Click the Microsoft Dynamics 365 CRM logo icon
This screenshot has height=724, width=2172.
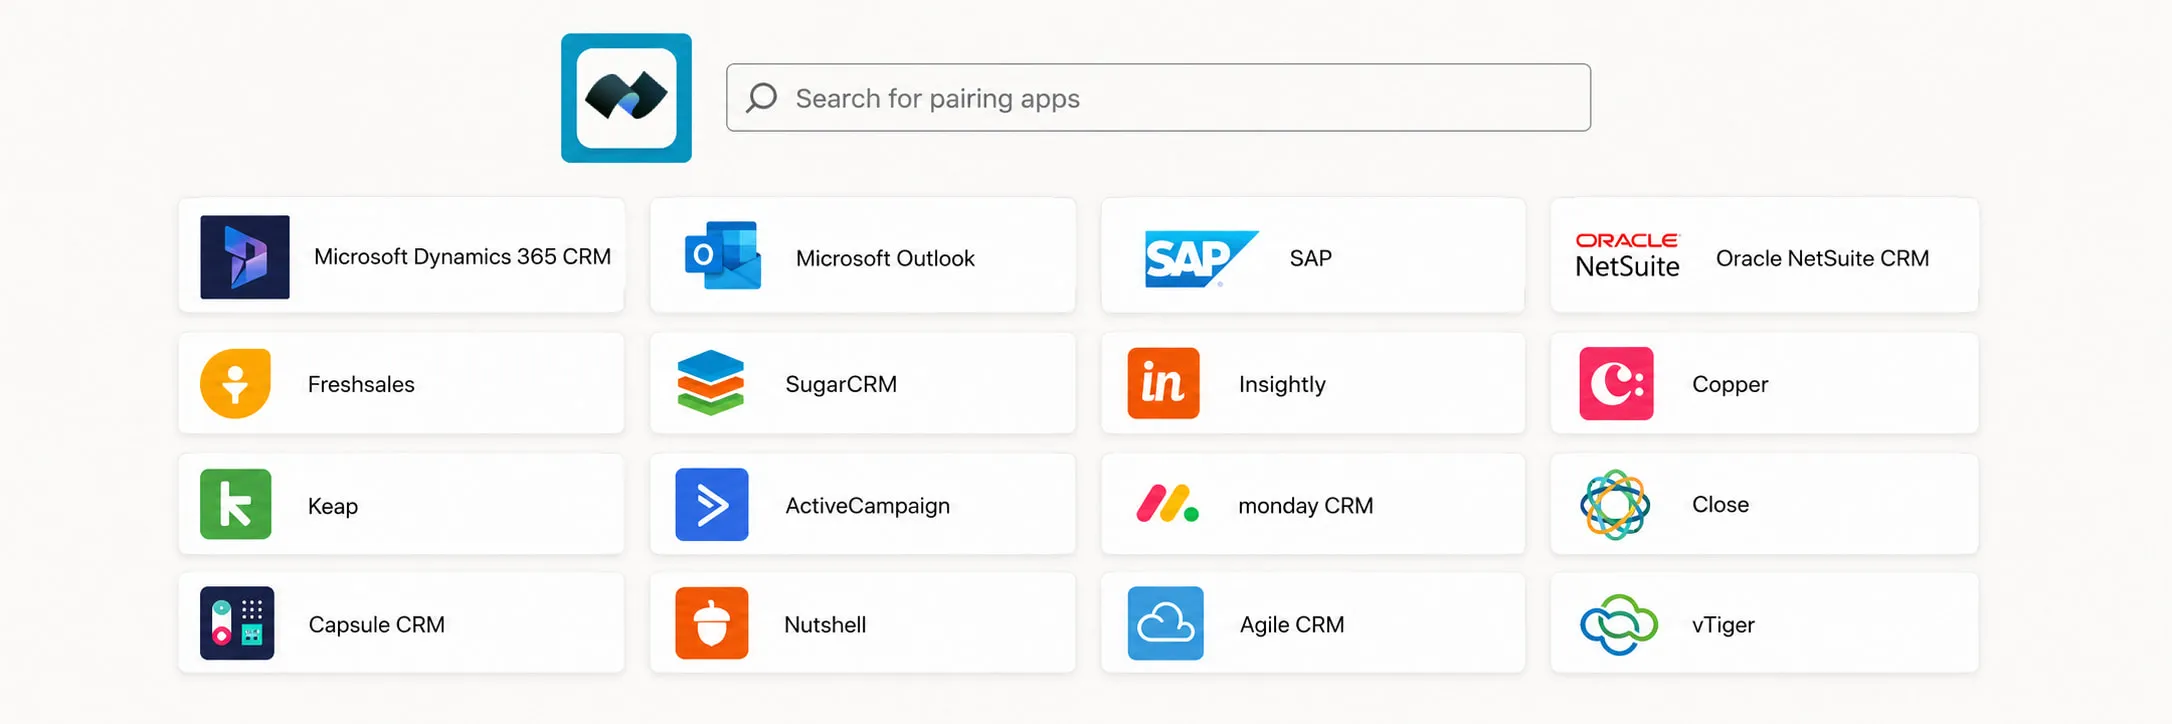[x=245, y=257]
